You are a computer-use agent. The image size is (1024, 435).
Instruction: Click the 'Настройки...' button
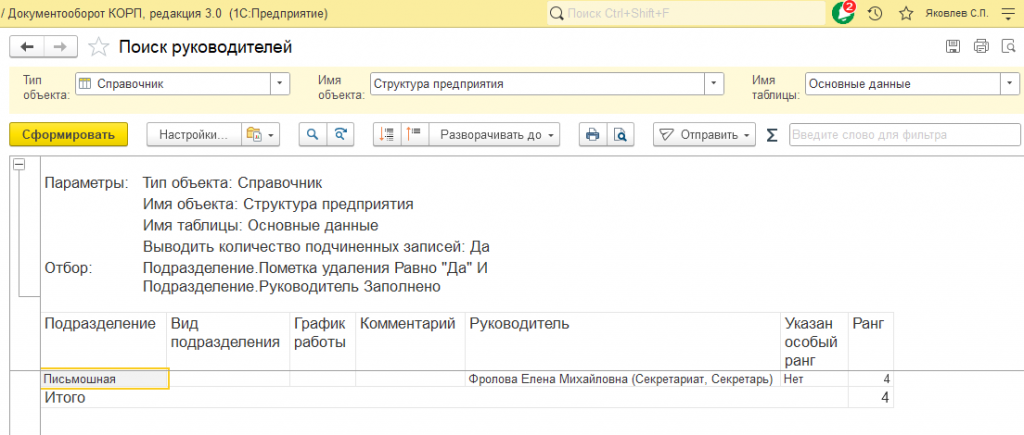point(194,134)
